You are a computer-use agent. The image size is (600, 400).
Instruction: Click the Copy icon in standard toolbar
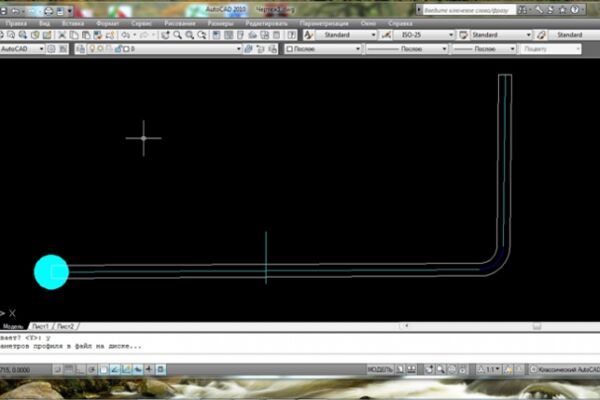click(x=74, y=35)
